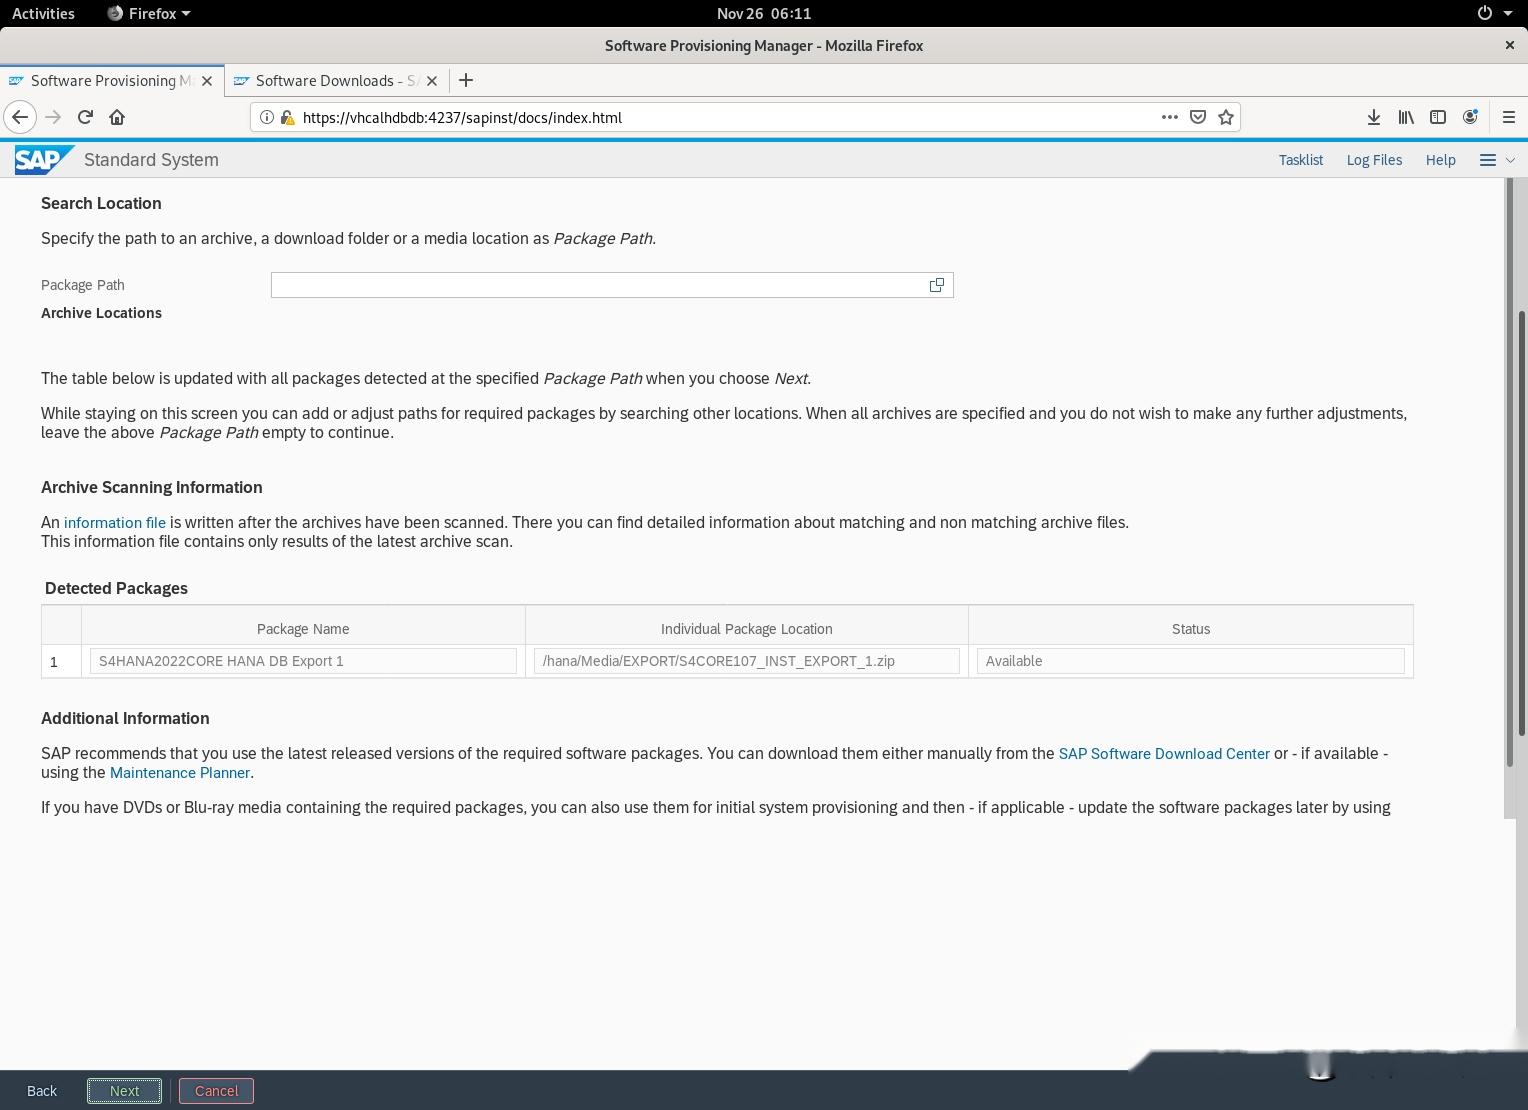Open the Activities overview
The height and width of the screenshot is (1110, 1528).
43,13
